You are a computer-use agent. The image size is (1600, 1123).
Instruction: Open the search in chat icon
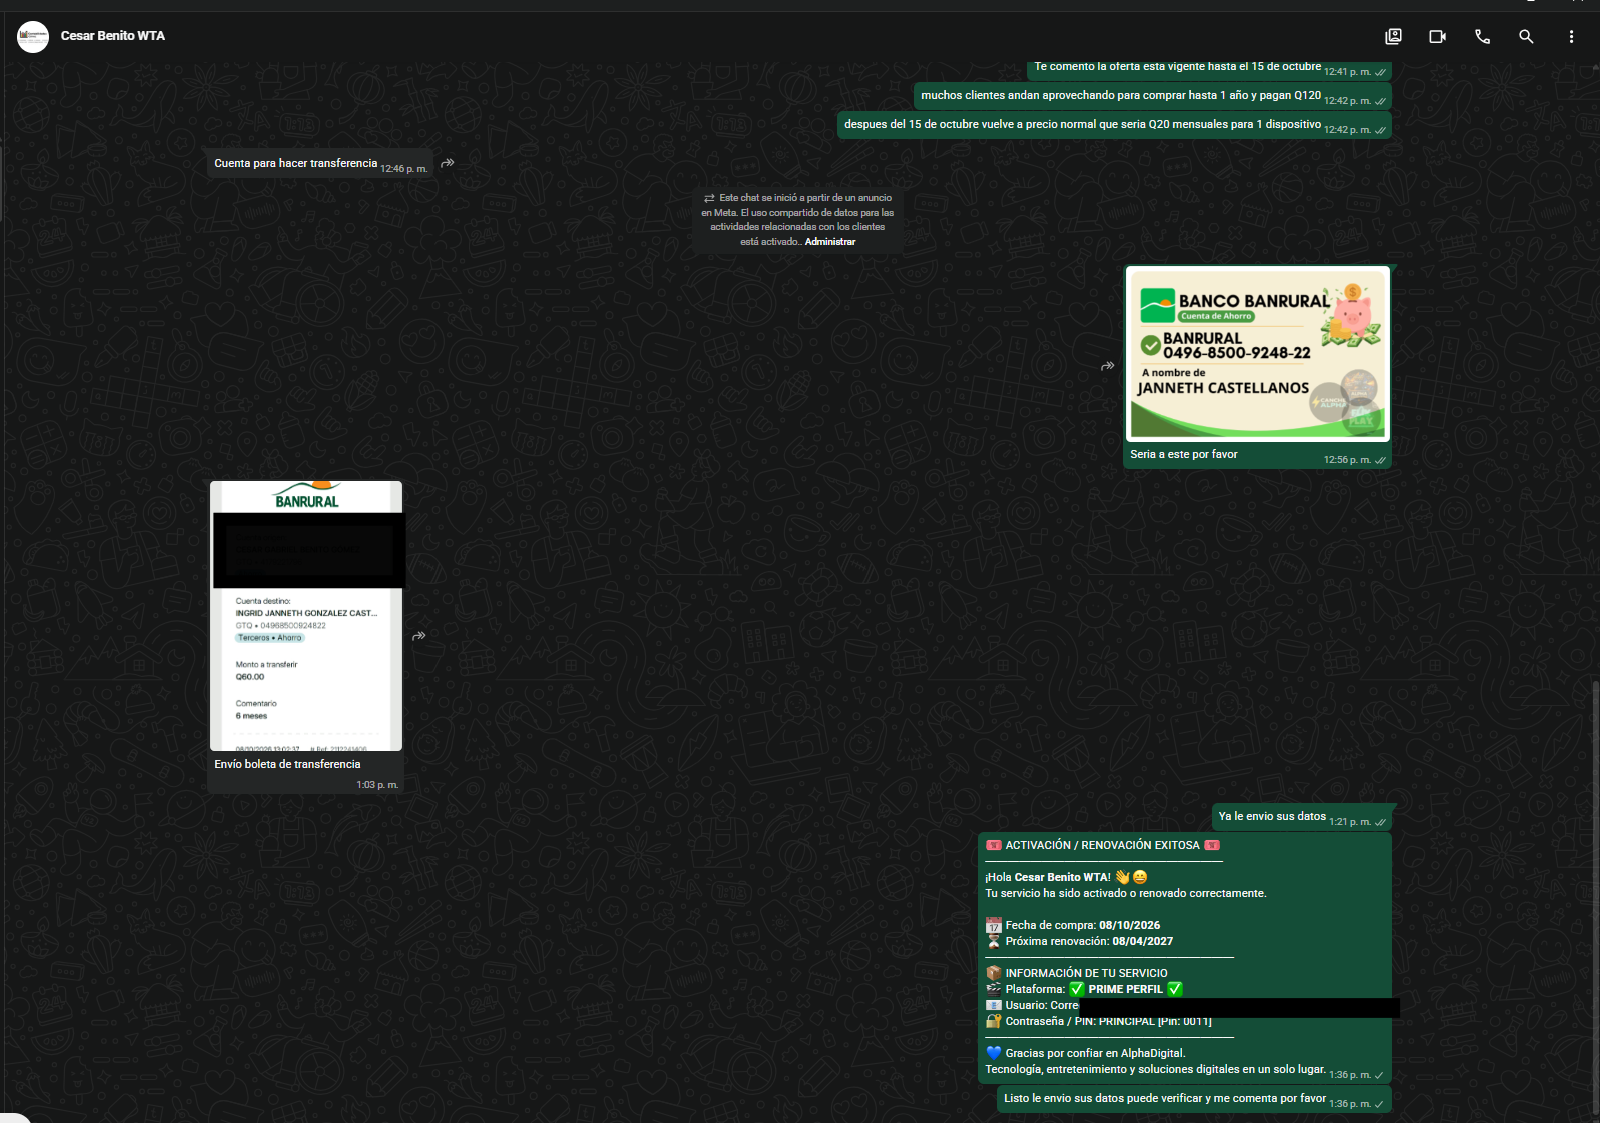pos(1526,36)
